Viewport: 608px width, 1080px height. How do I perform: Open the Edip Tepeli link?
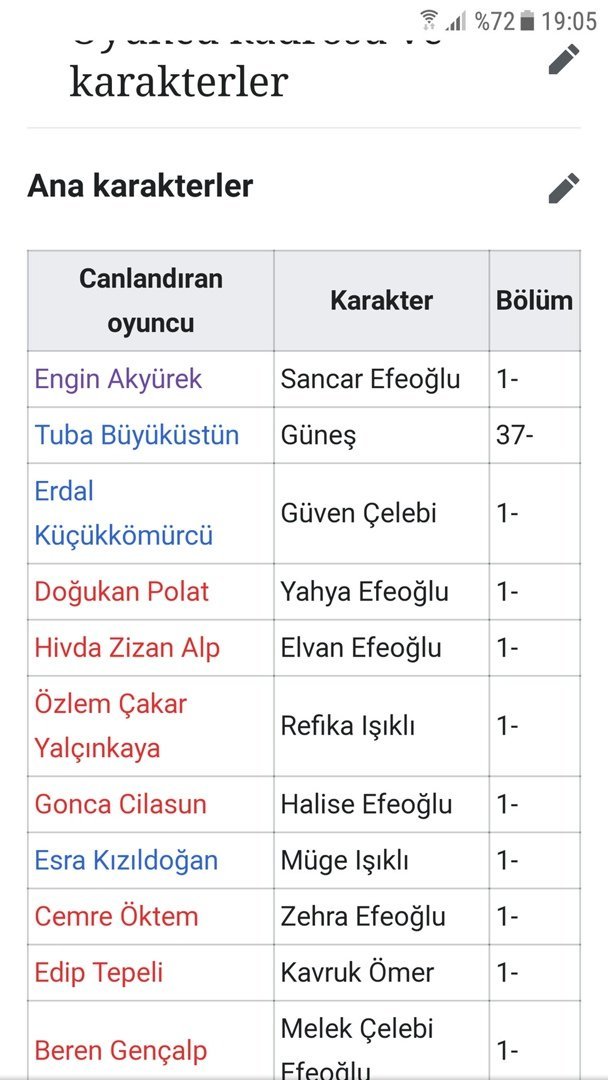tap(98, 972)
